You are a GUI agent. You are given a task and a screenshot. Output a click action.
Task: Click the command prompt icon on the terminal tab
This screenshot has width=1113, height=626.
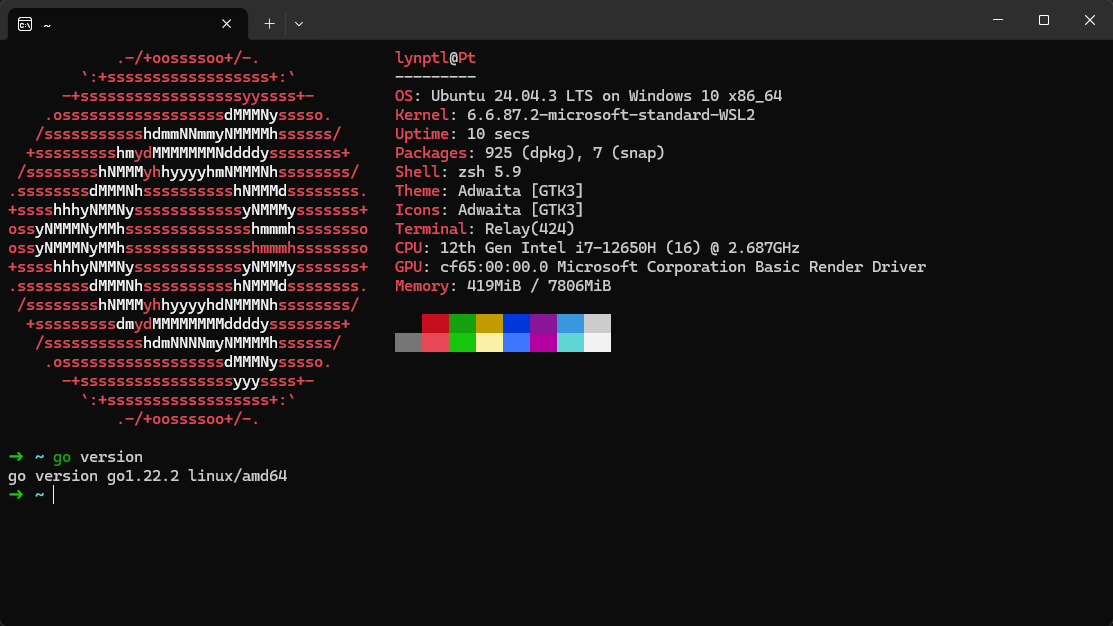(x=26, y=23)
